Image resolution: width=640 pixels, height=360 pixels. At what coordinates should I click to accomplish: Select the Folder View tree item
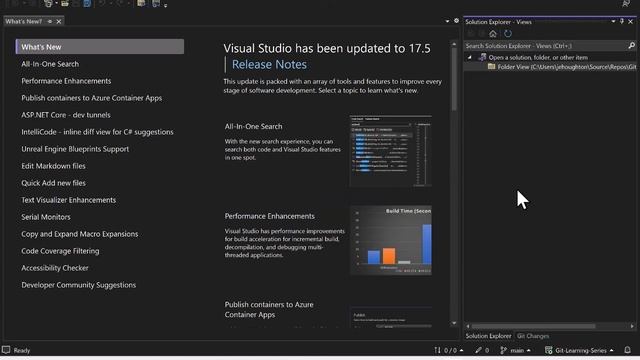click(x=562, y=67)
